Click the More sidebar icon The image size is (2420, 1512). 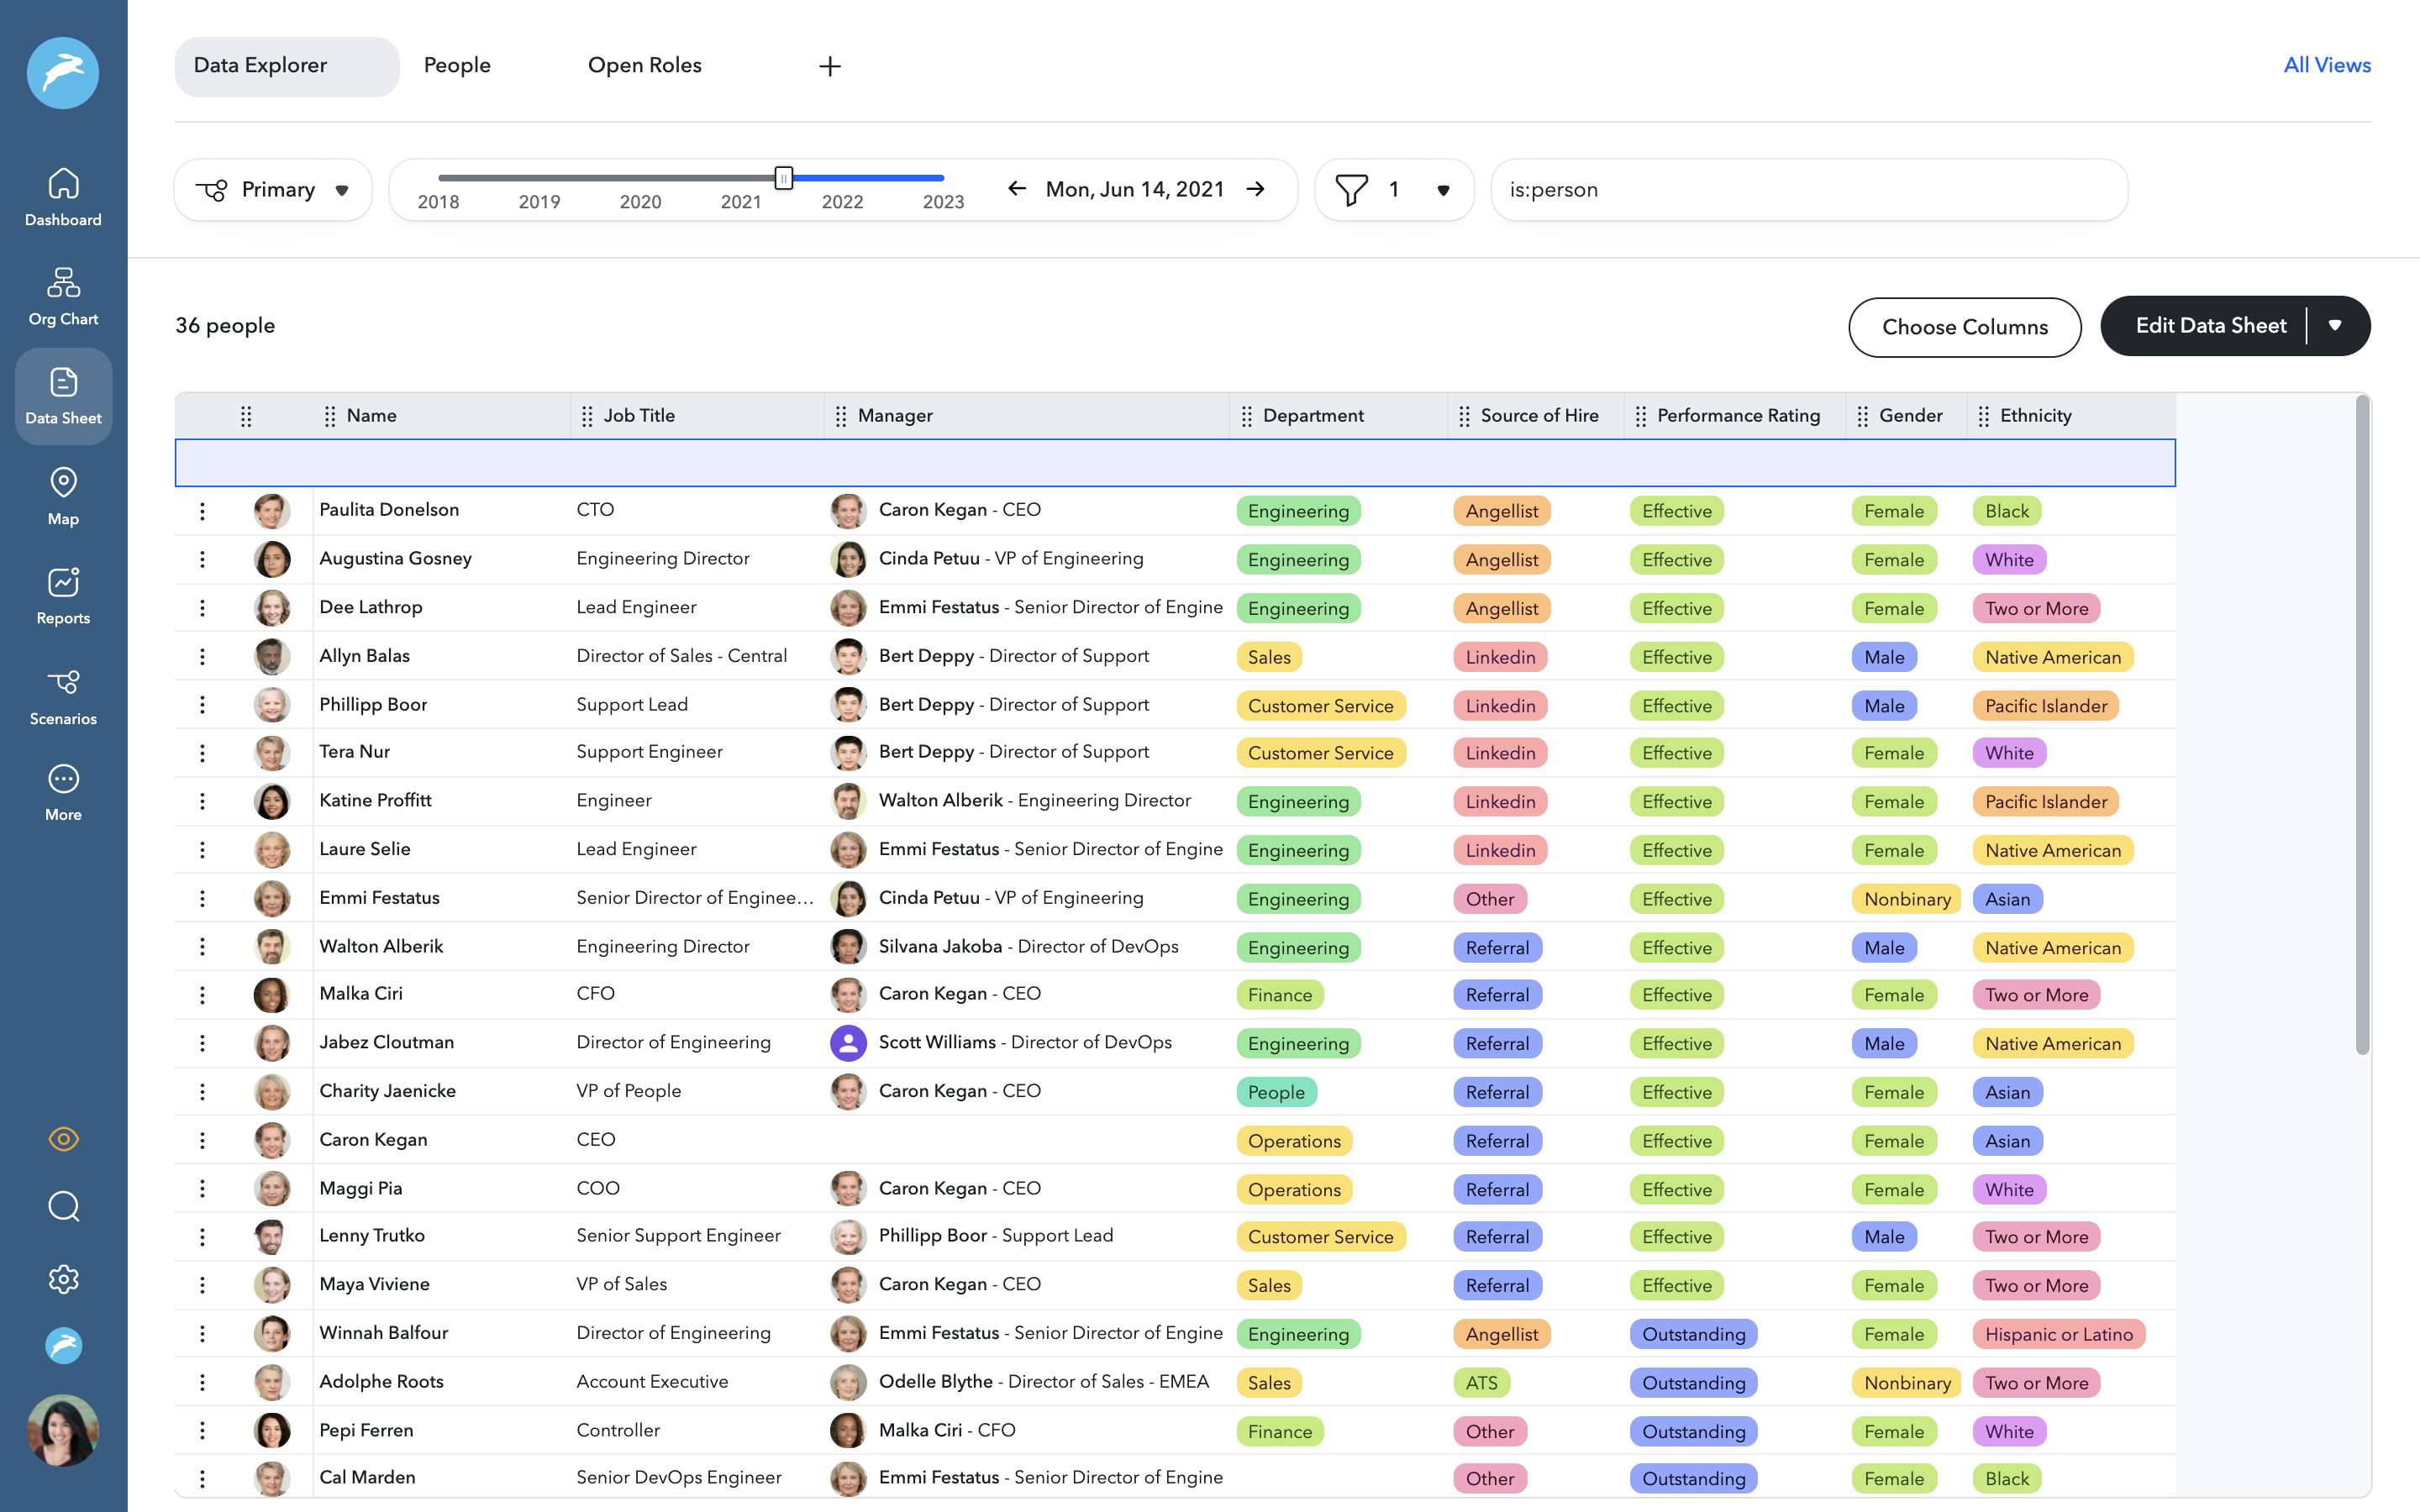click(x=63, y=791)
